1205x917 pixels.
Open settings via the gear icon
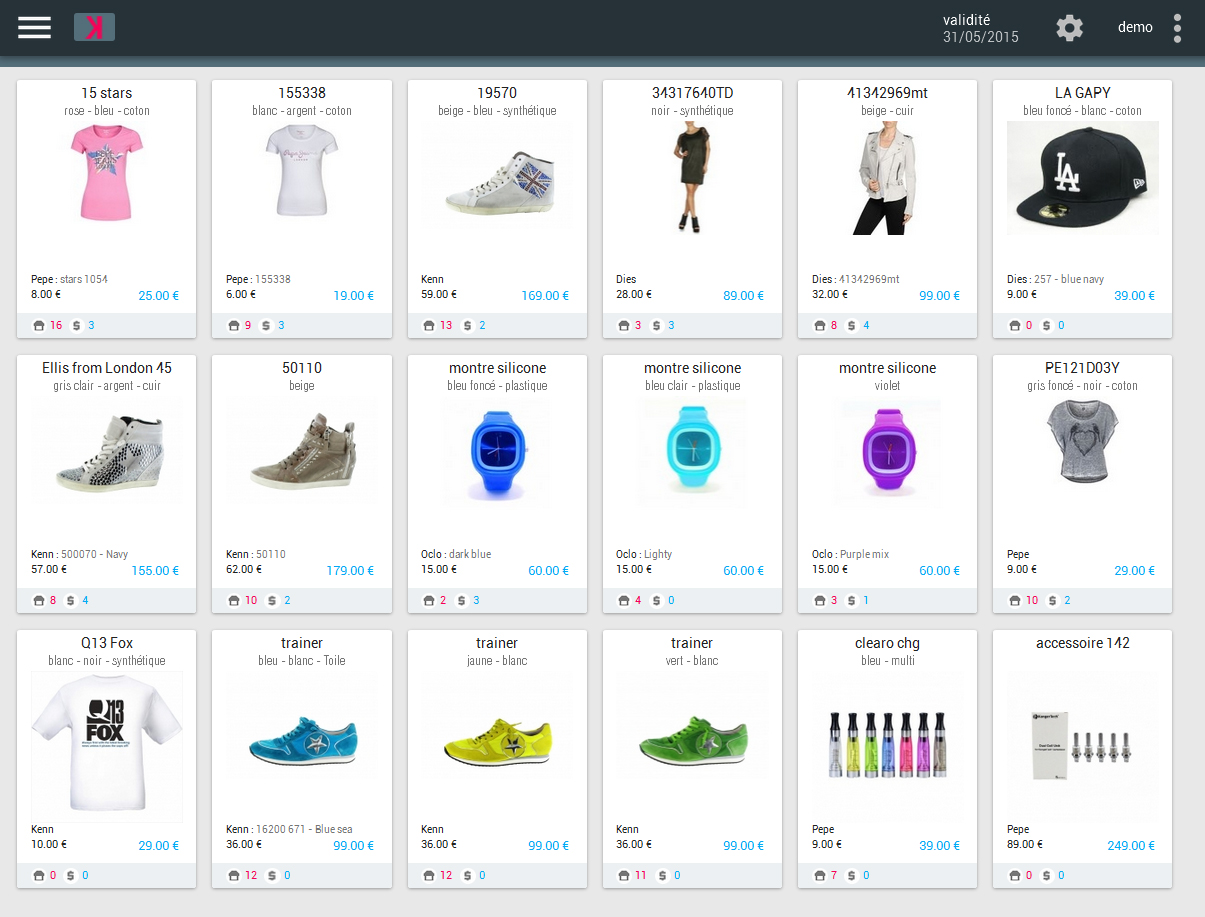1069,28
